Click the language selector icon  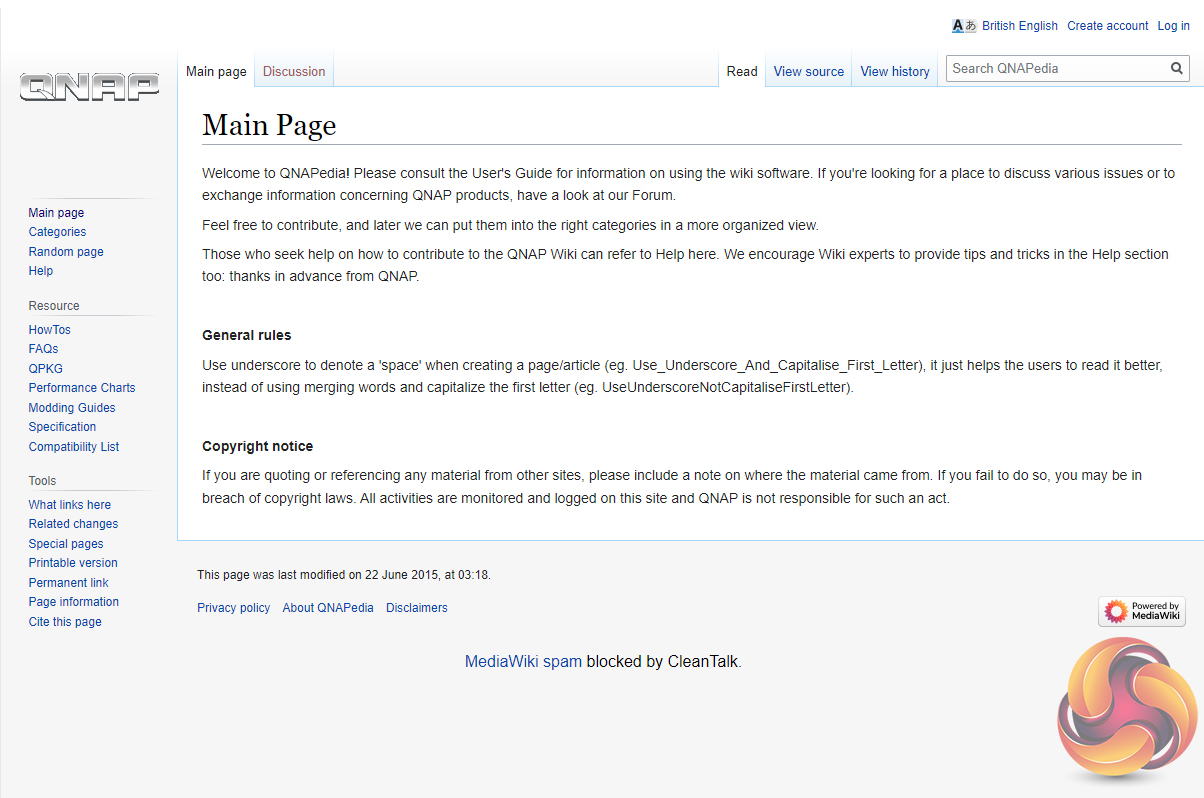coord(963,26)
